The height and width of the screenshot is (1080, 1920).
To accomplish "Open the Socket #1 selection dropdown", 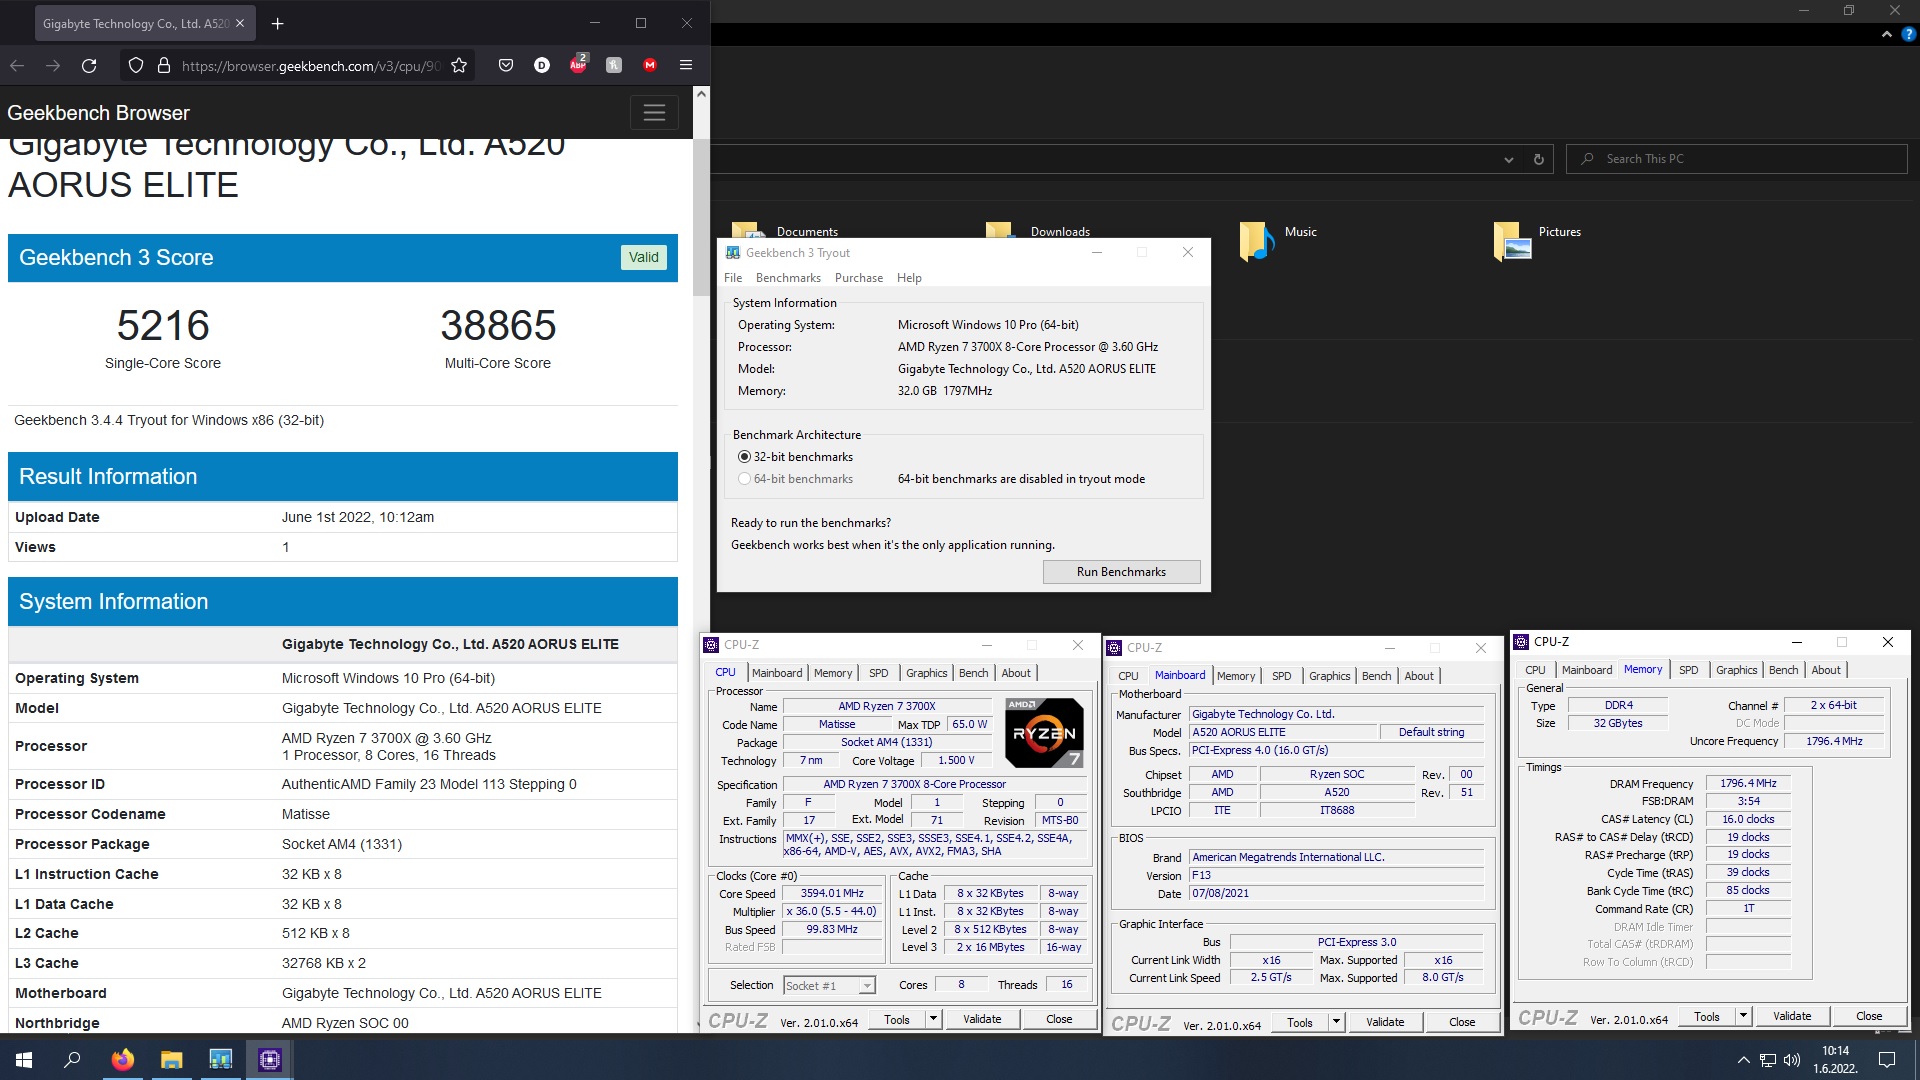I will (829, 986).
